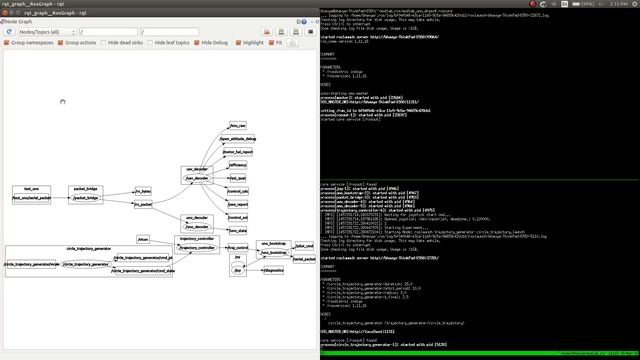The height and width of the screenshot is (360, 640).
Task: Click the fit-in-view button beside Fit
Action: [293, 43]
